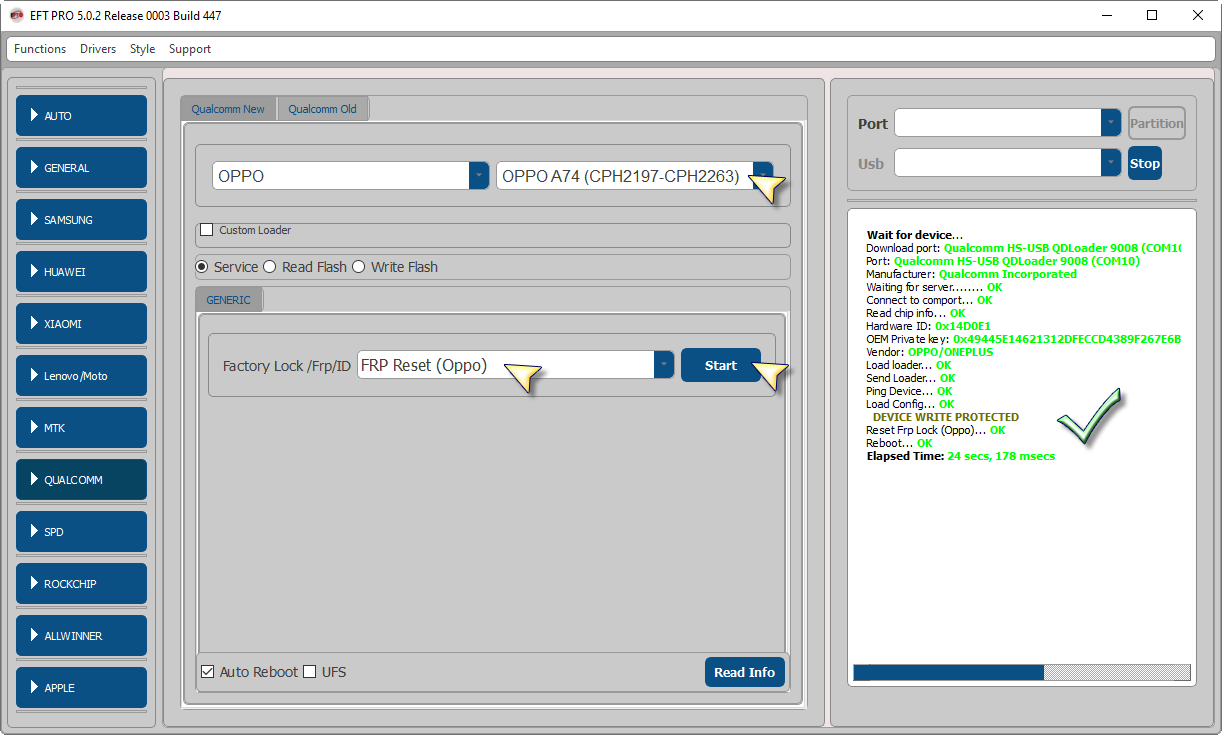This screenshot has height=735, width=1222.
Task: Click the Partition button
Action: click(1157, 123)
